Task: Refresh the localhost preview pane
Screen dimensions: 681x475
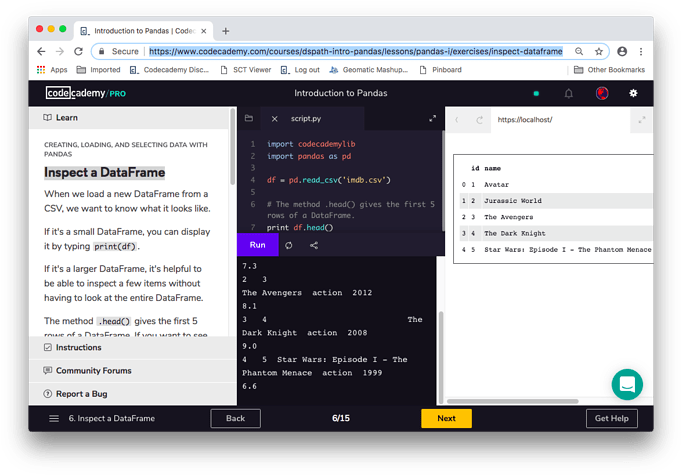Action: click(479, 119)
